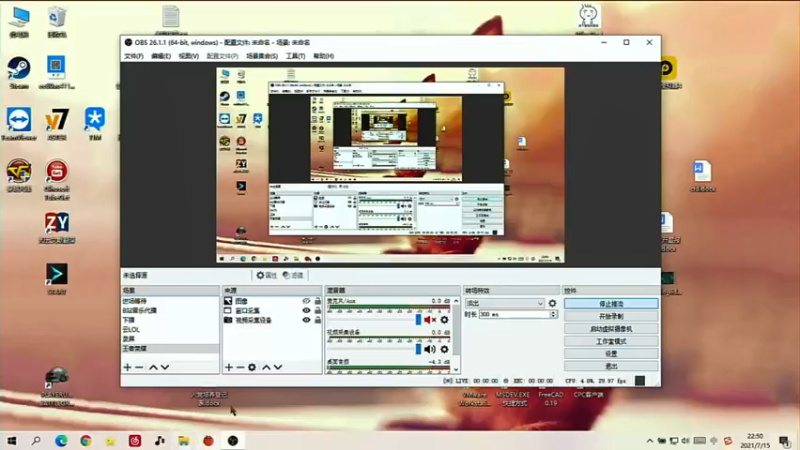This screenshot has height=450, width=800.
Task: Open source properties gear in Sources toolbar
Action: (252, 367)
